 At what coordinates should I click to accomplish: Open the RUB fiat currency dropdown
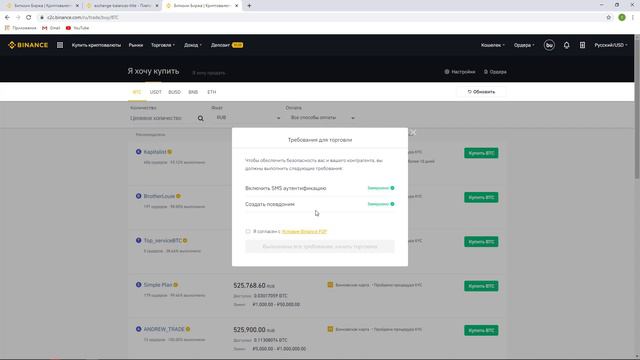[248, 118]
